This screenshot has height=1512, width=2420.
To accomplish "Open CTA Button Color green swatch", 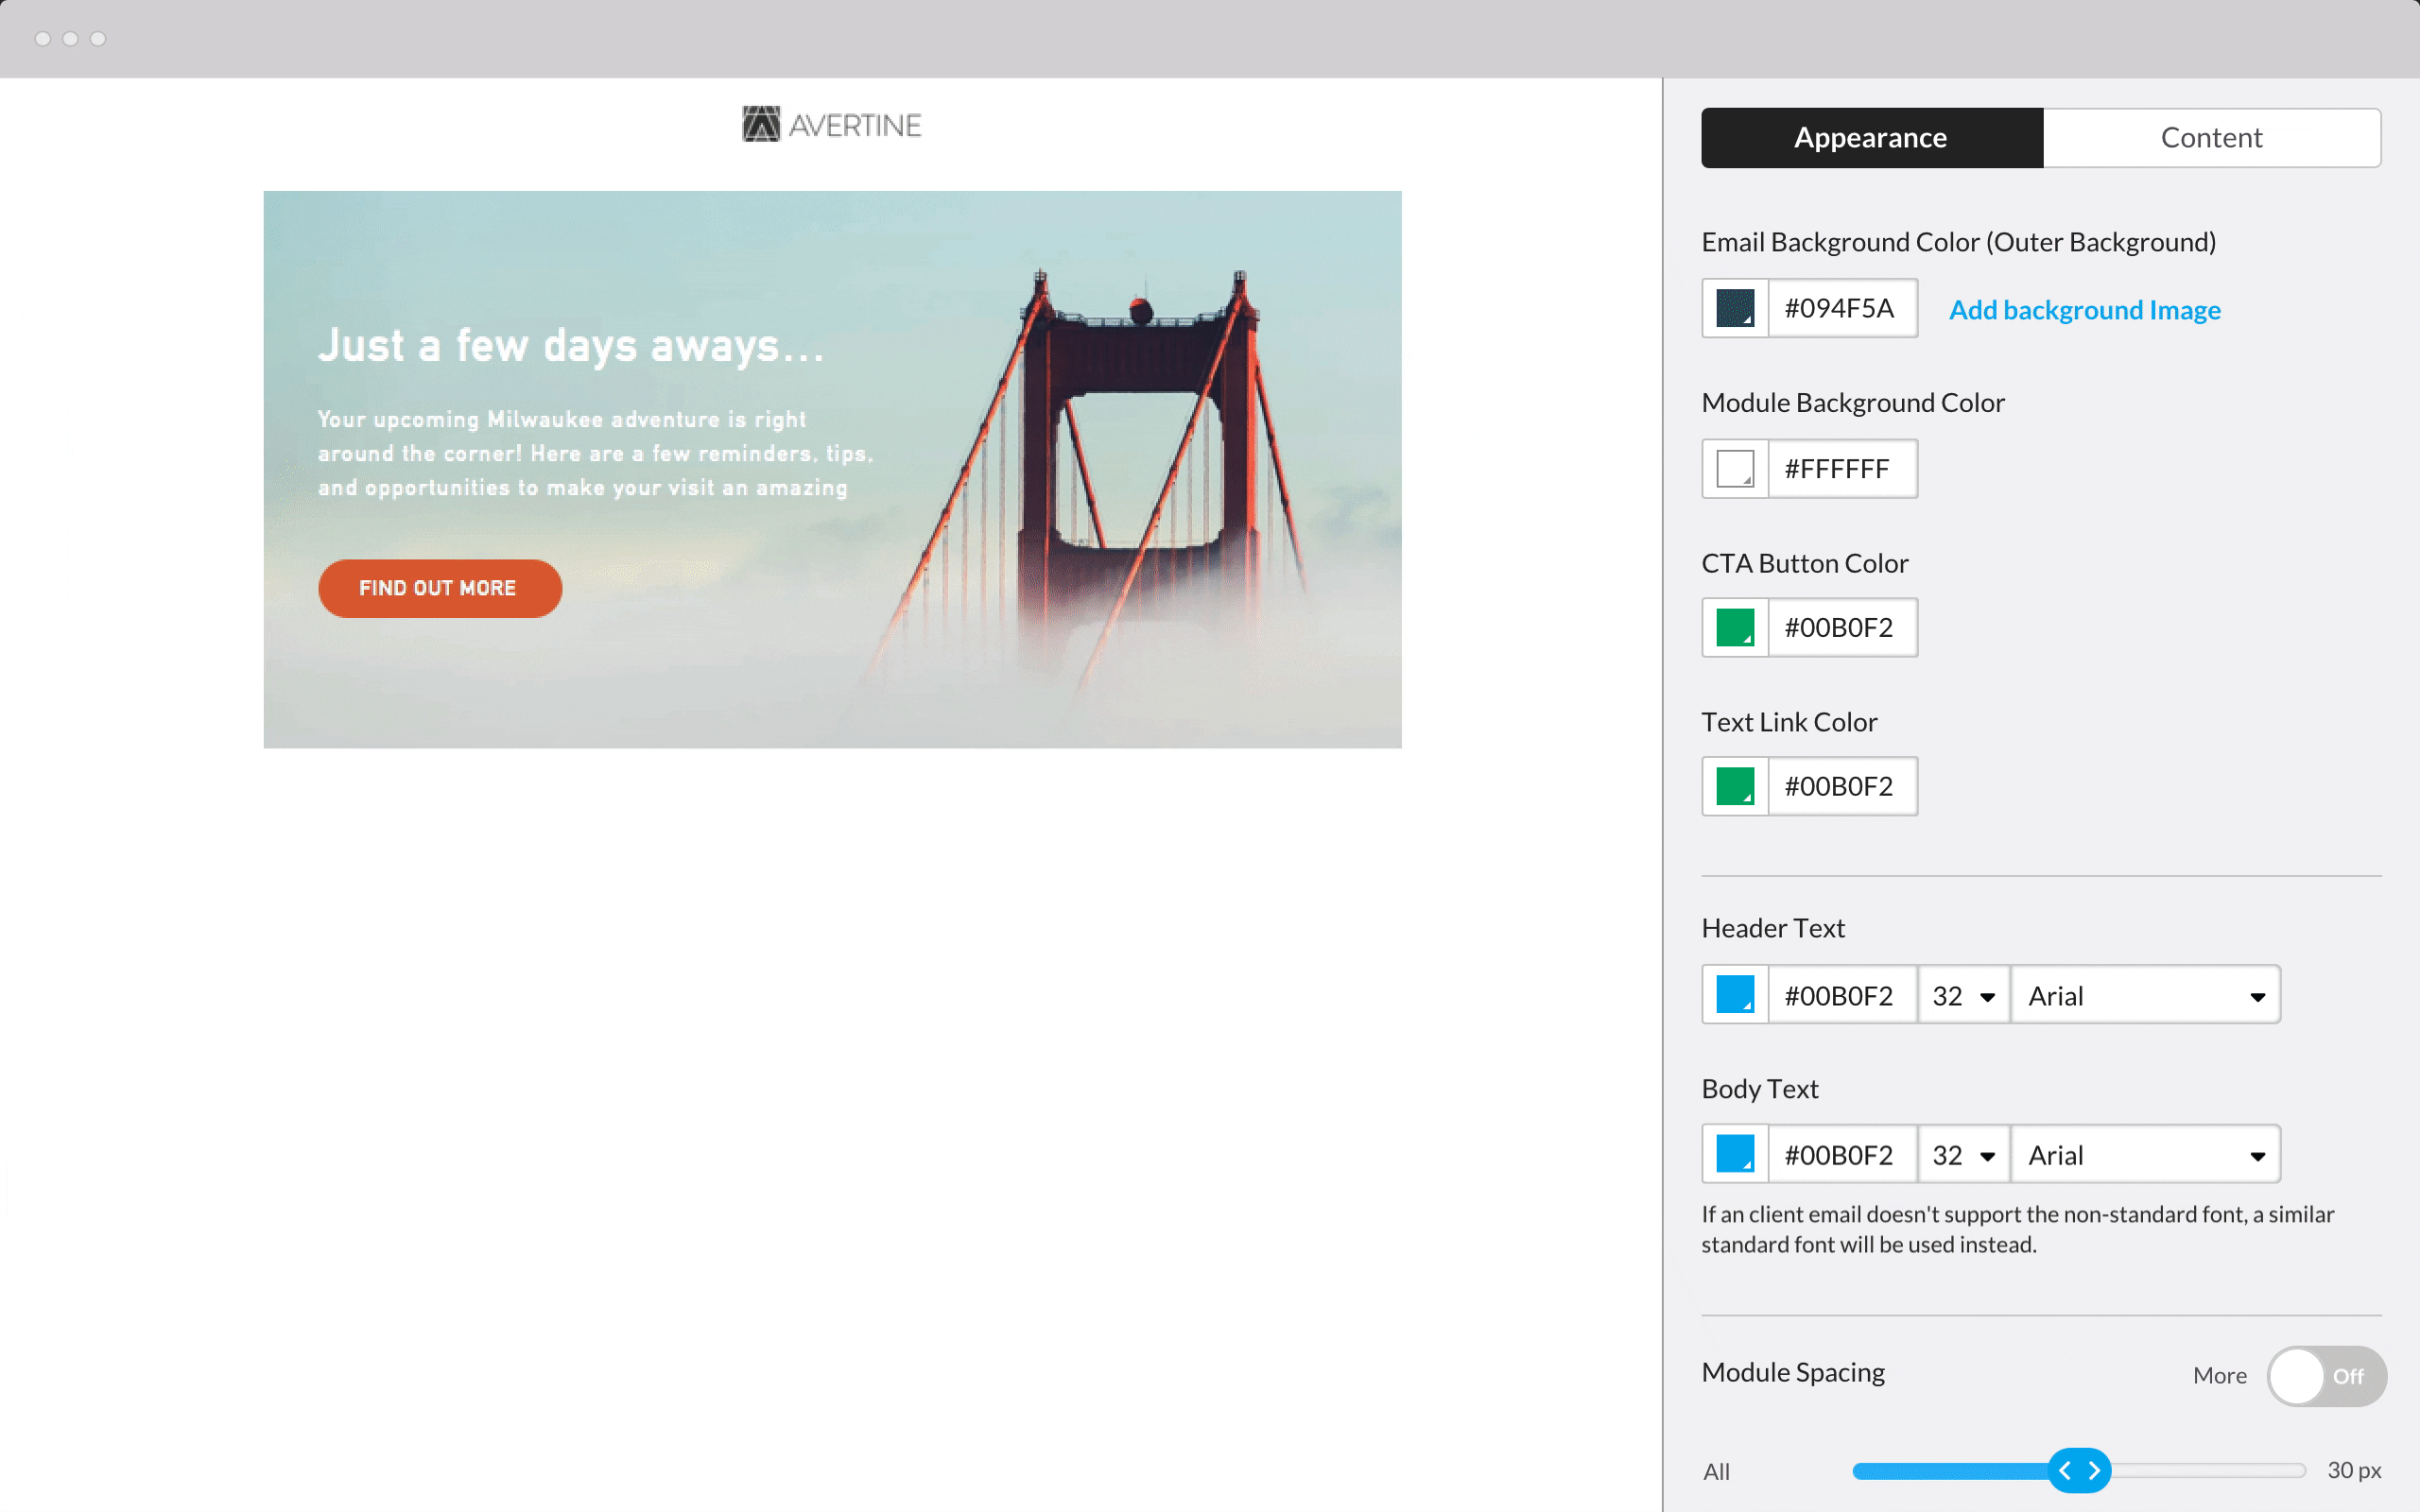I will 1735,627.
